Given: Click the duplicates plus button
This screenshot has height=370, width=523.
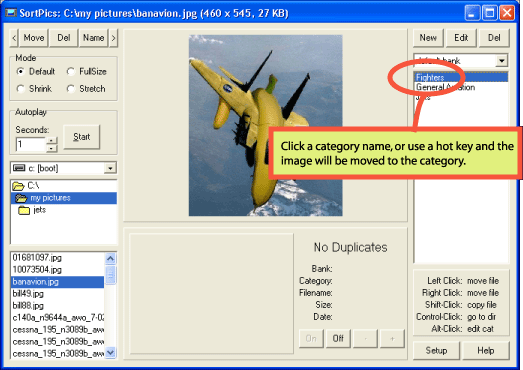Looking at the screenshot, I should coord(392,339).
